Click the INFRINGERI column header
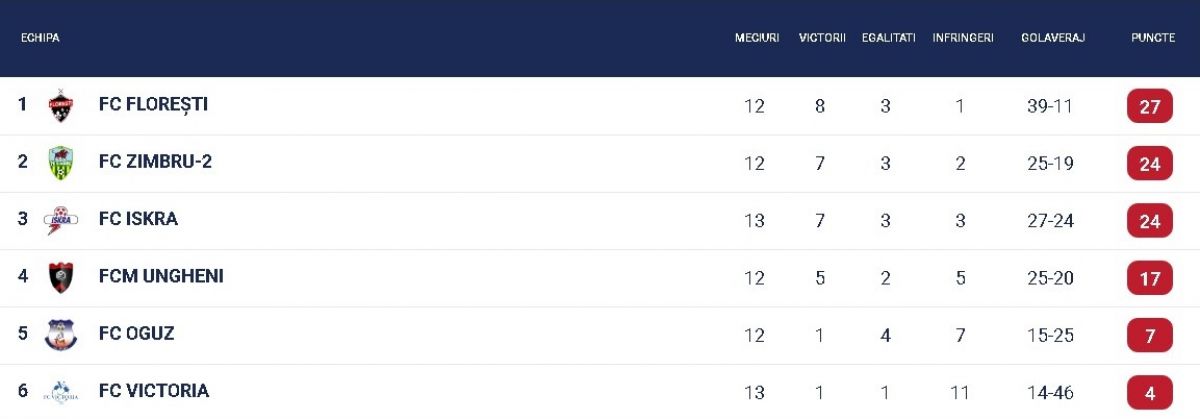This screenshot has height=419, width=1200. click(x=962, y=38)
